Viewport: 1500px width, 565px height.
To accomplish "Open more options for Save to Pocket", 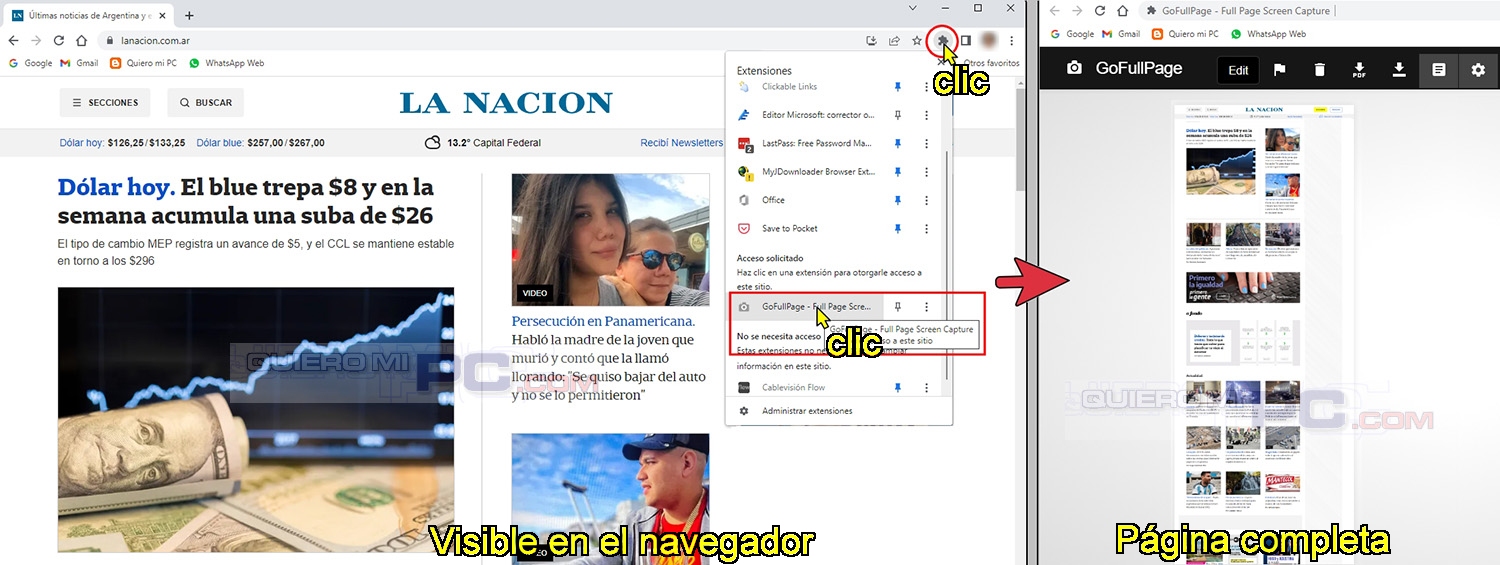I will [x=926, y=229].
